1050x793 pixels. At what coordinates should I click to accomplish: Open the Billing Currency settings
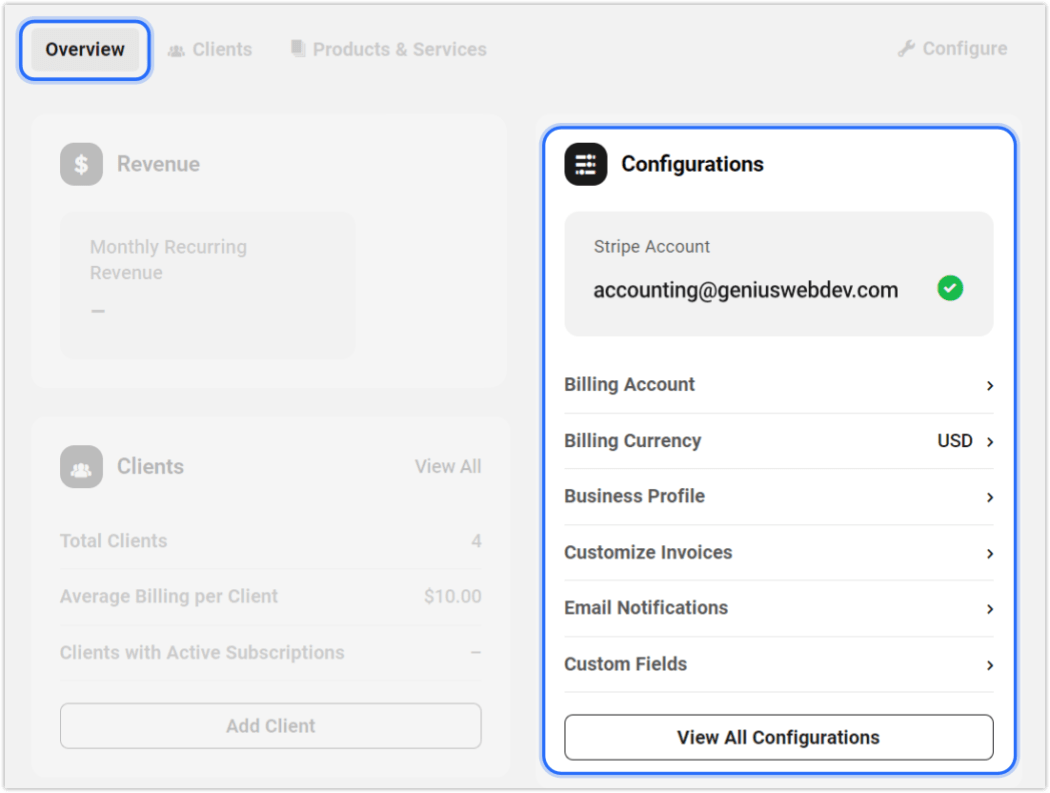click(778, 441)
